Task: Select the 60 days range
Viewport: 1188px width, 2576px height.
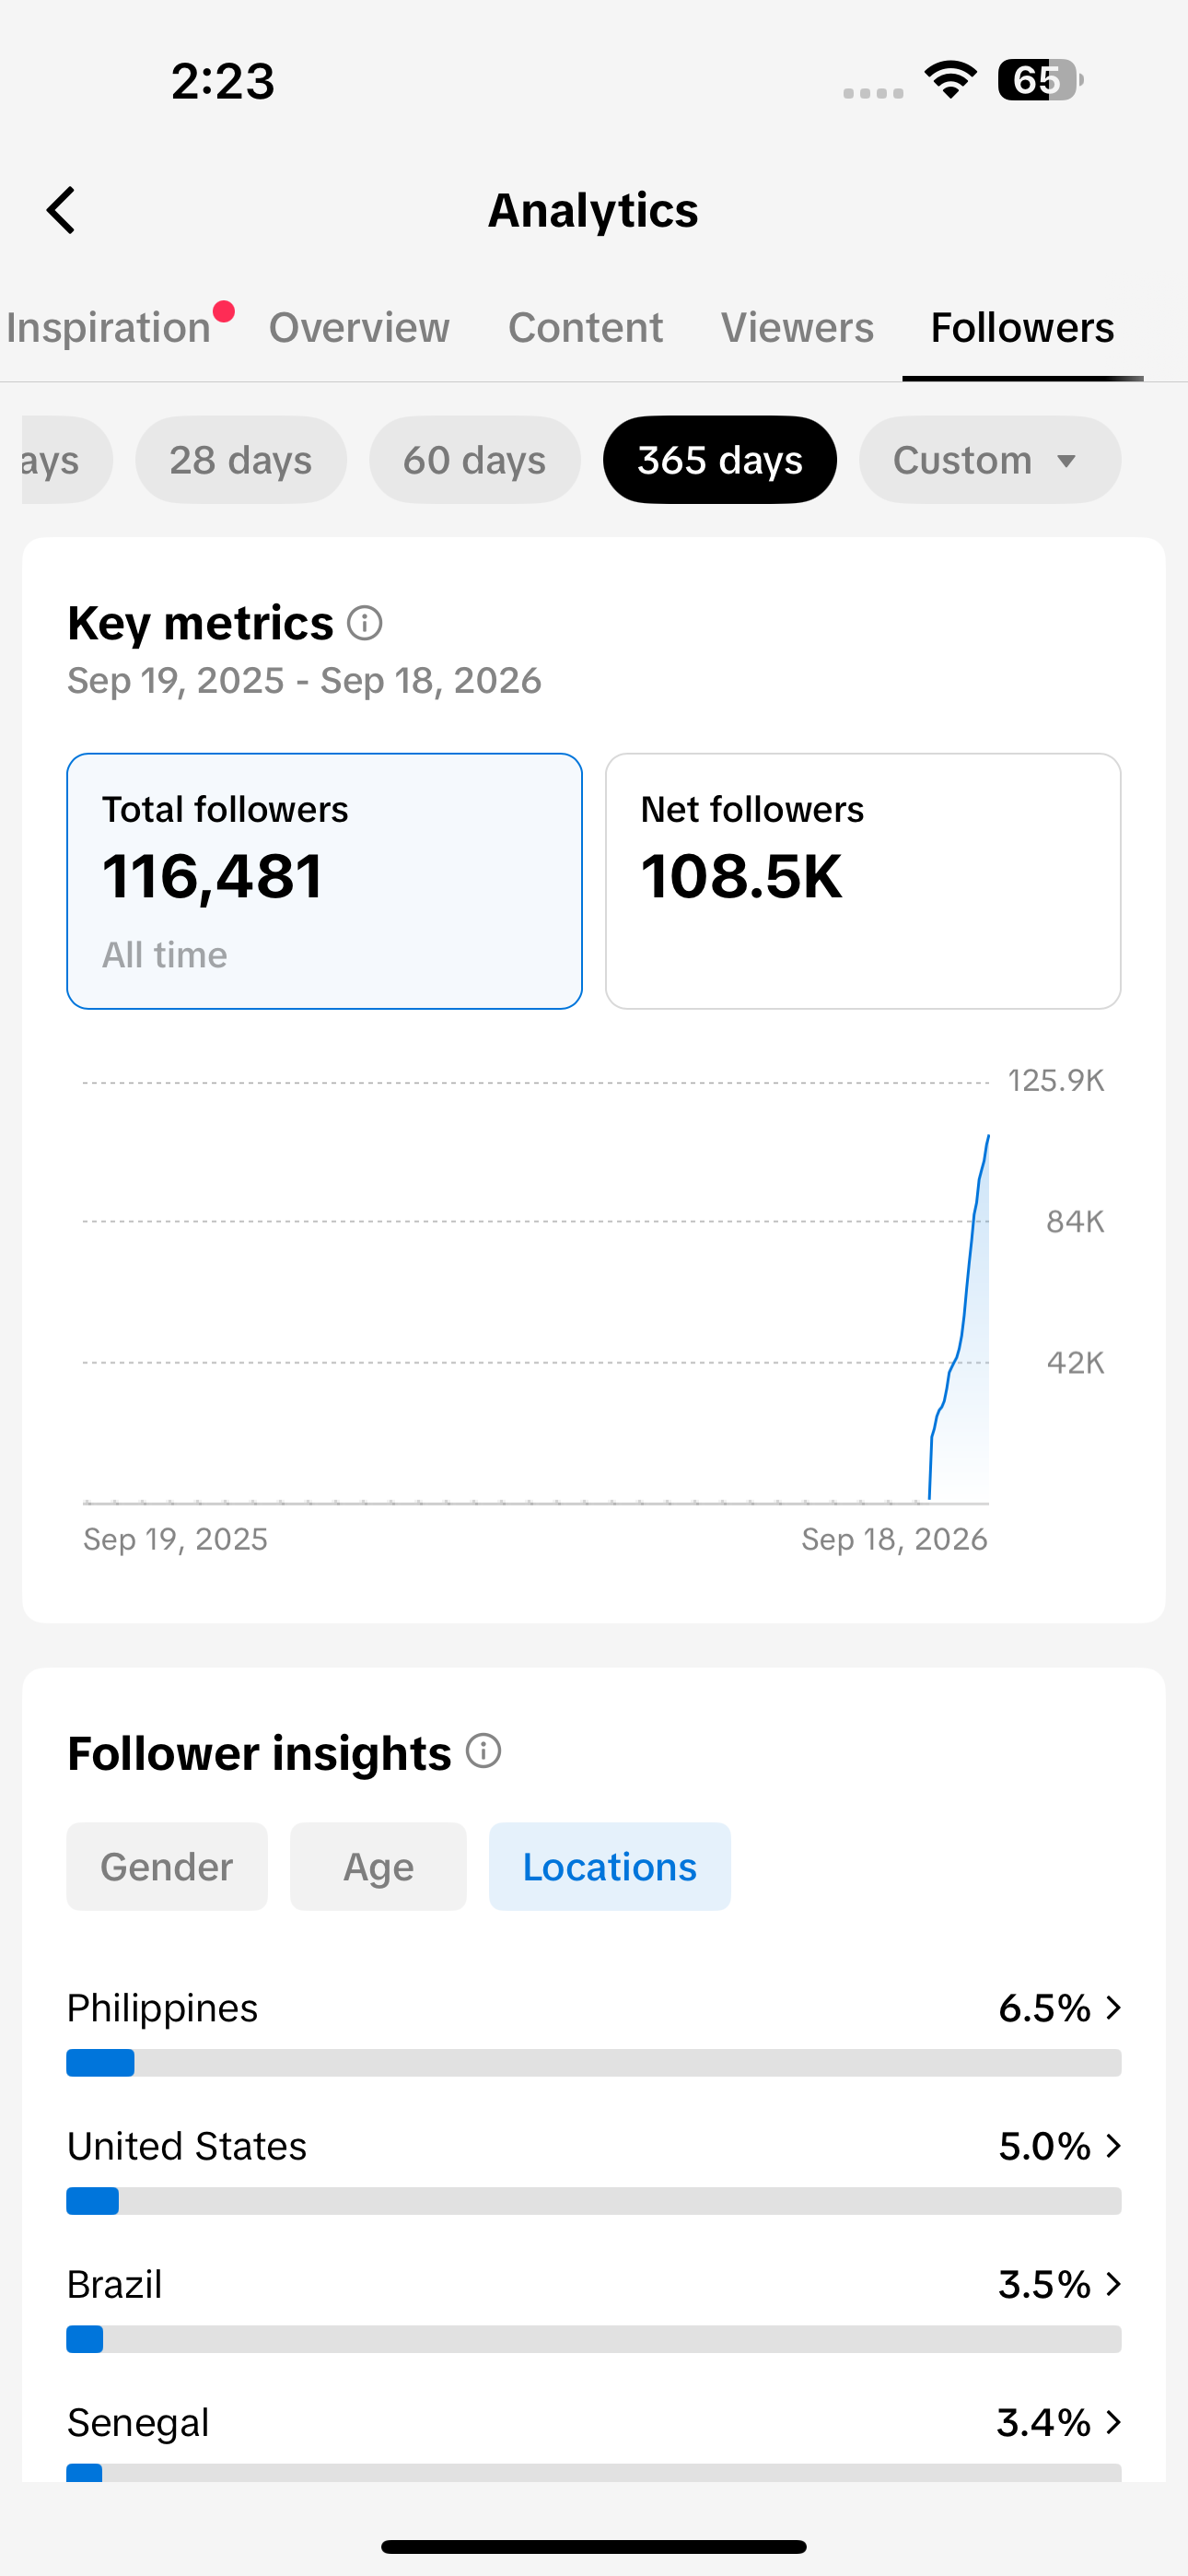Action: [x=475, y=460]
